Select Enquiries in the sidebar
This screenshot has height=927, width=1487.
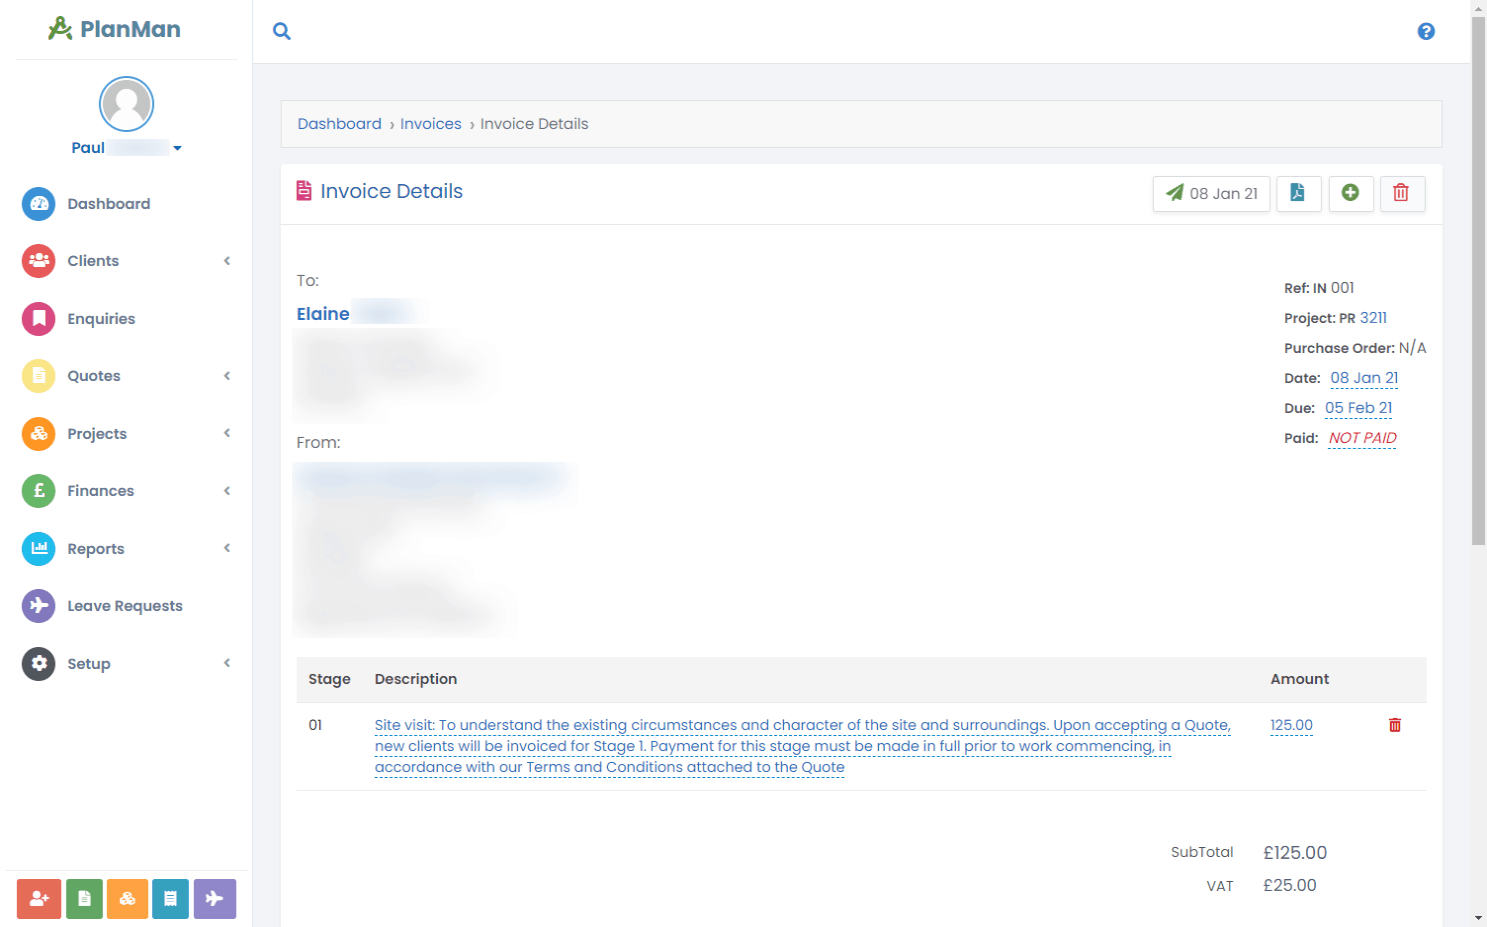[x=101, y=319]
